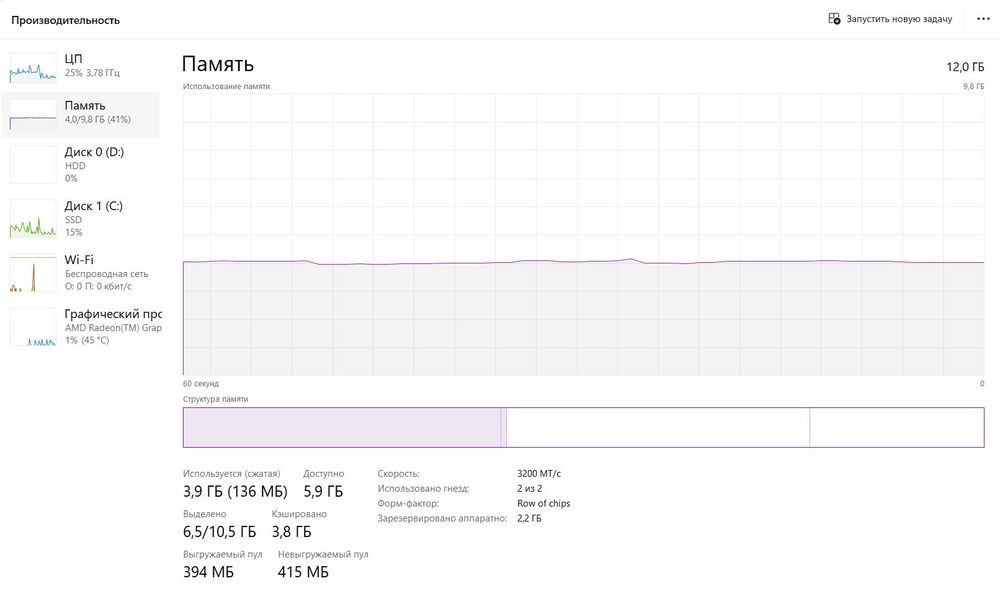This screenshot has height=592, width=1000.
Task: Open the three-dot more options menu
Action: tap(982, 19)
